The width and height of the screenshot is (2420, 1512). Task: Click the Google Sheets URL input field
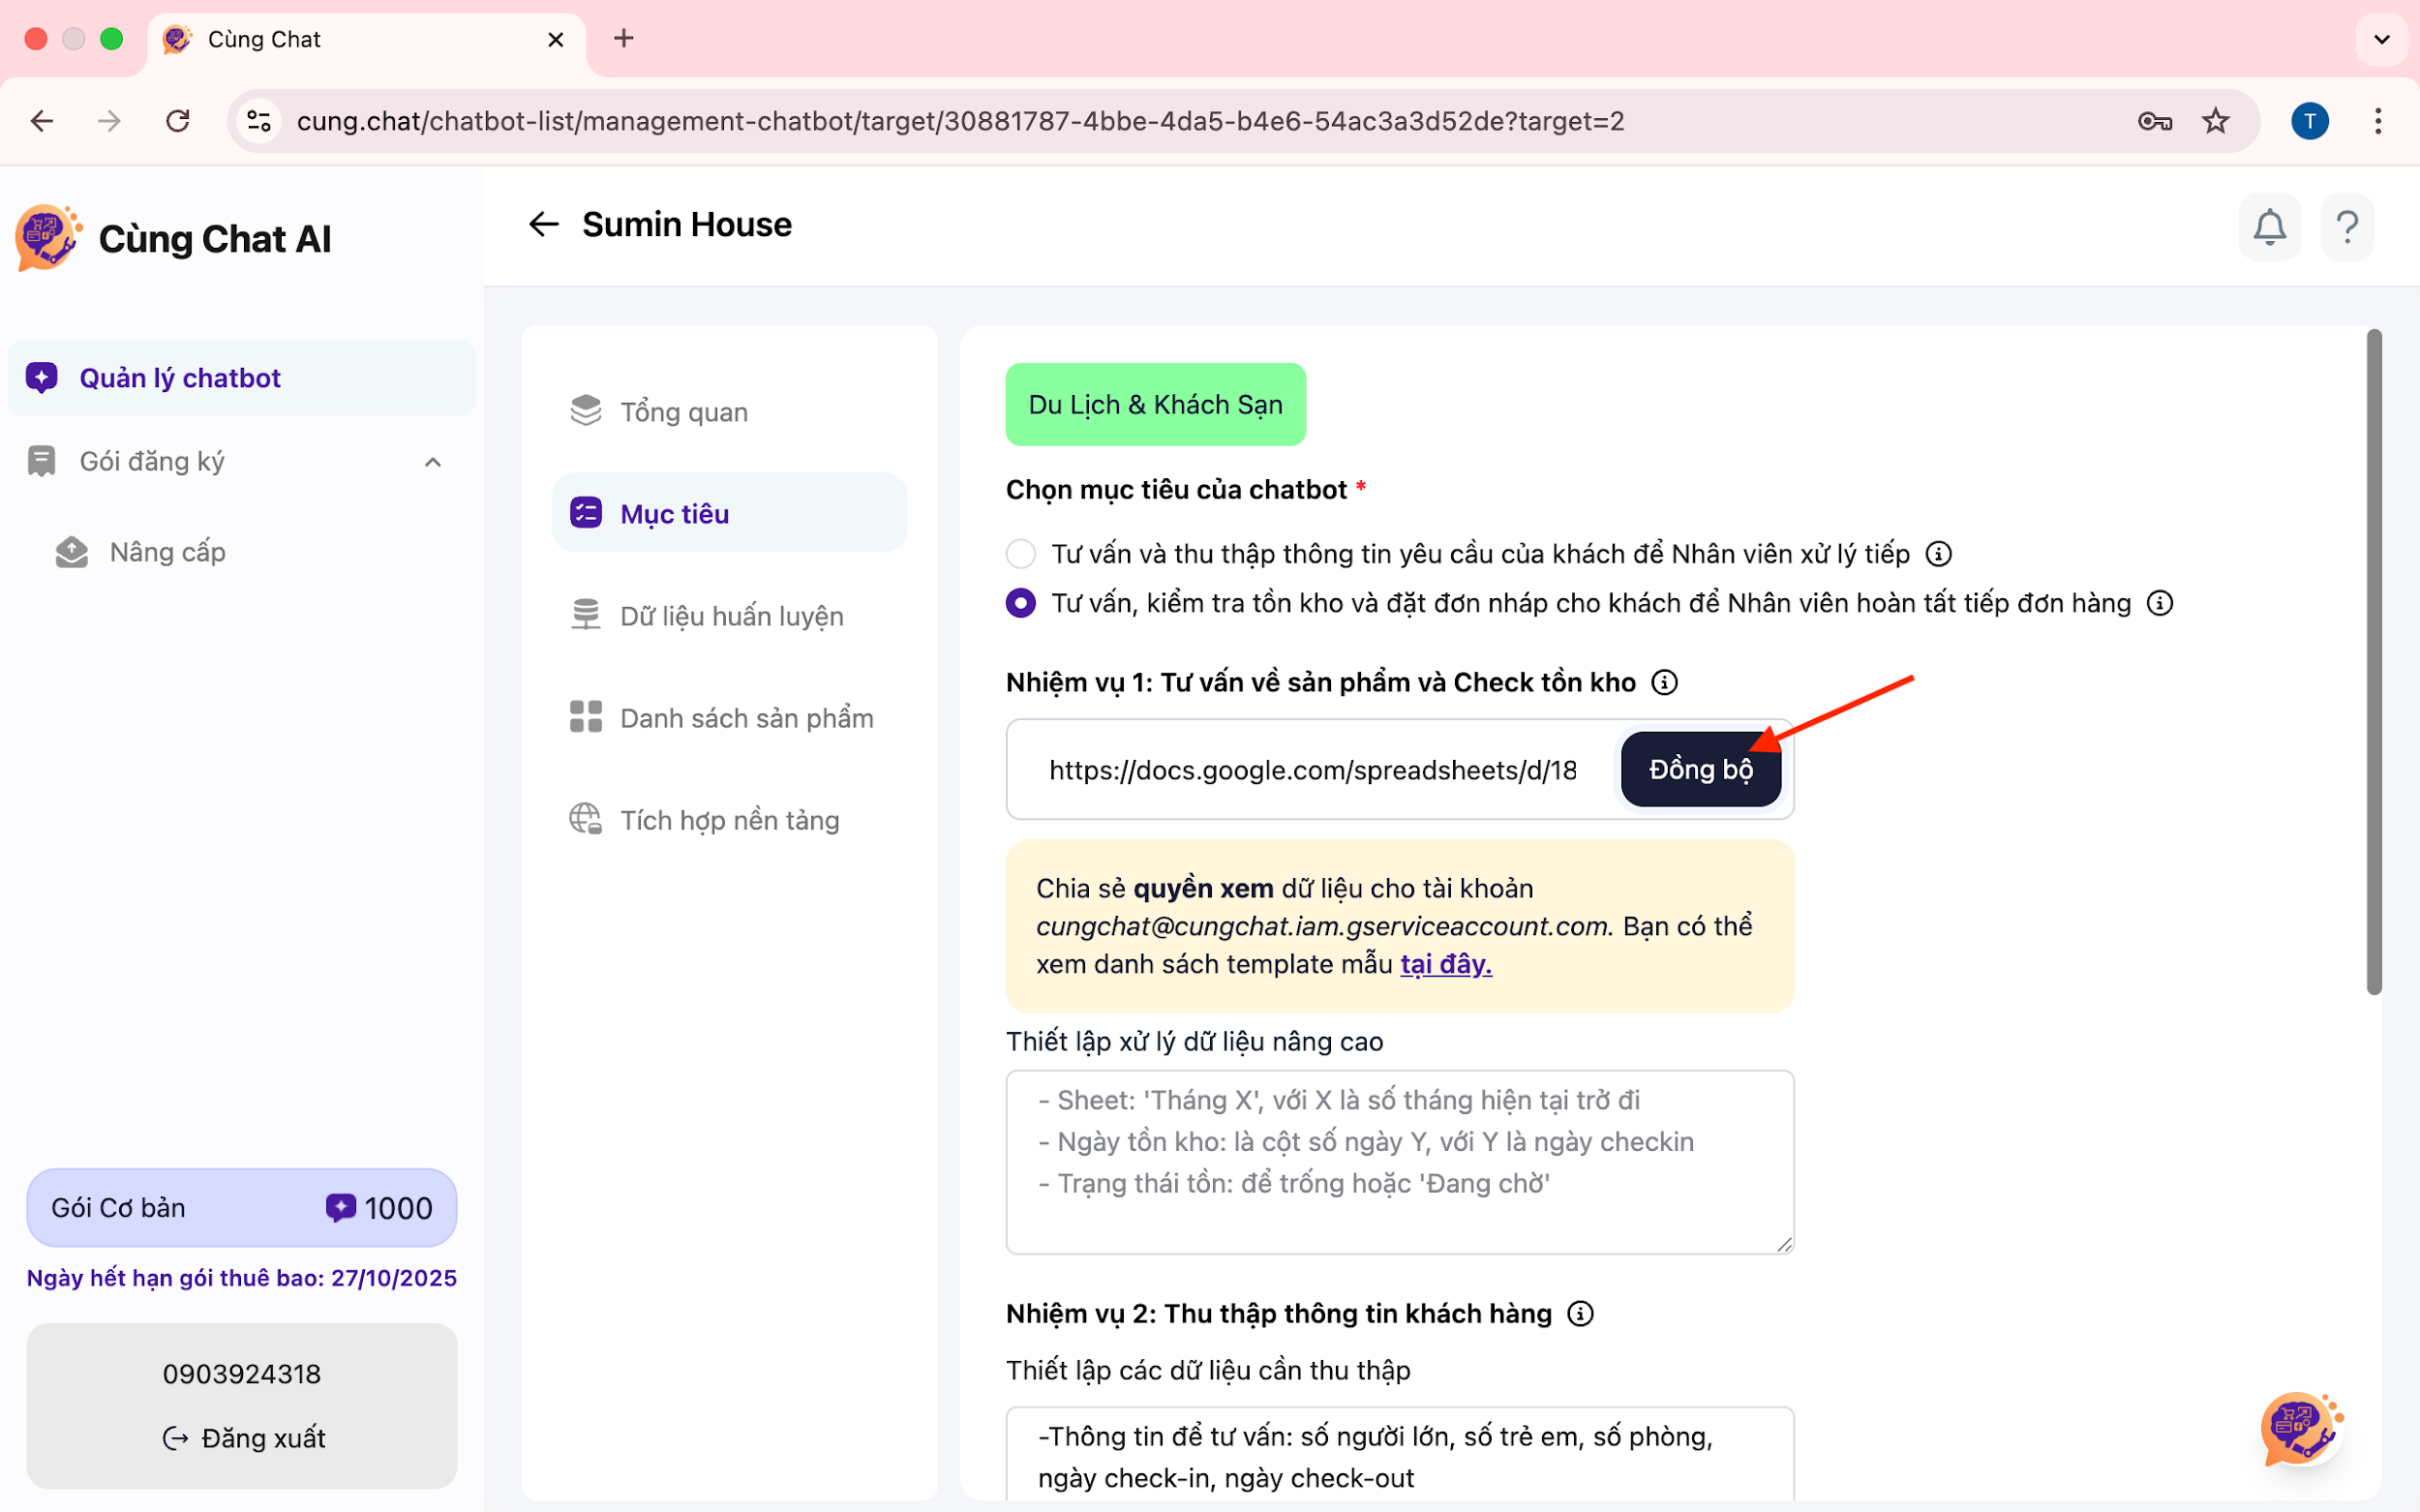click(x=1311, y=770)
